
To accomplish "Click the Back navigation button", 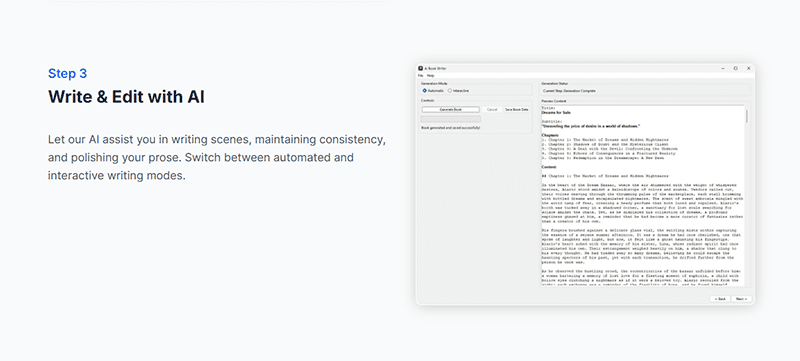I will click(x=720, y=299).
